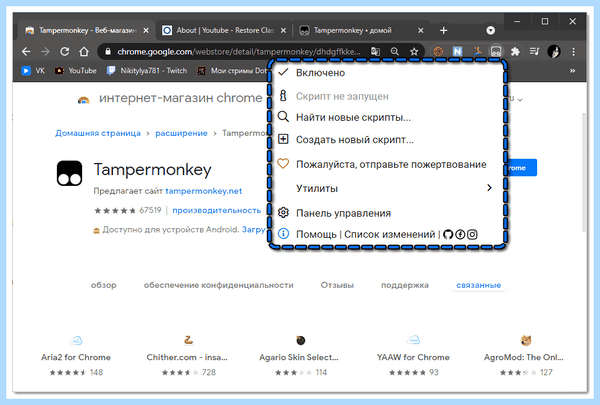
Task: Click the address bar URL field
Action: coord(239,51)
